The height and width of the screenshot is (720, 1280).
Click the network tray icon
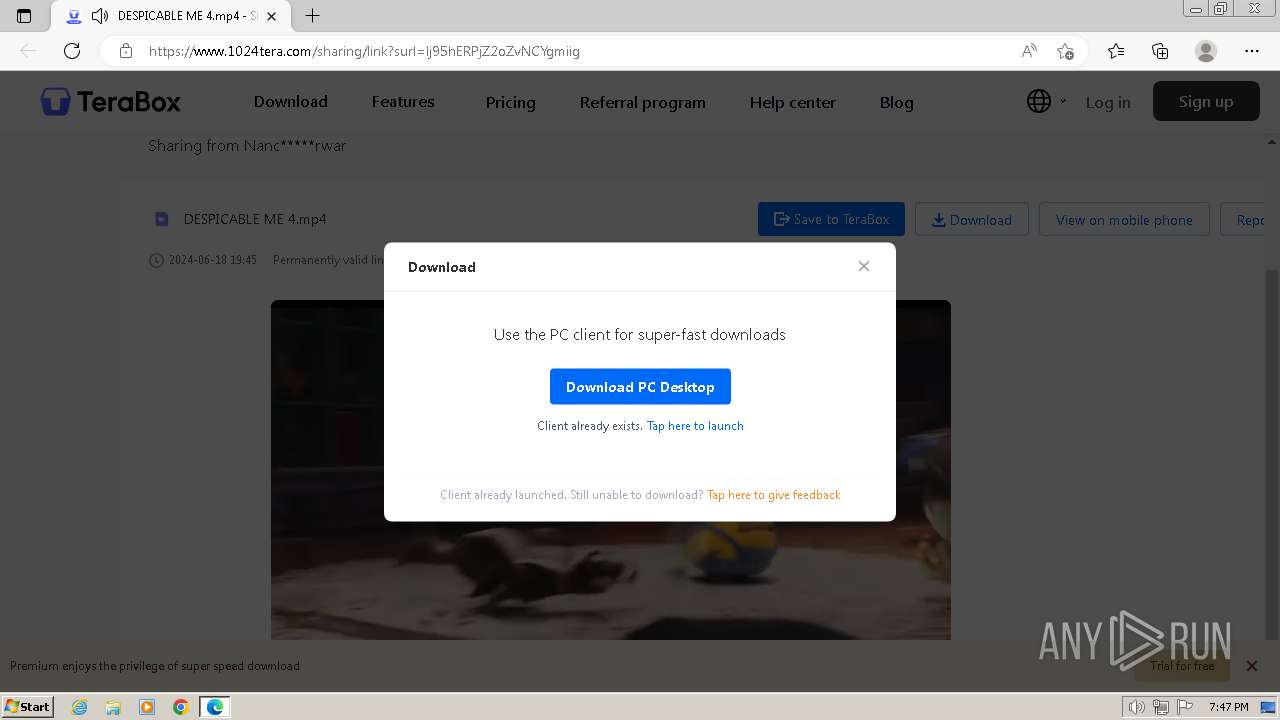coord(1161,707)
